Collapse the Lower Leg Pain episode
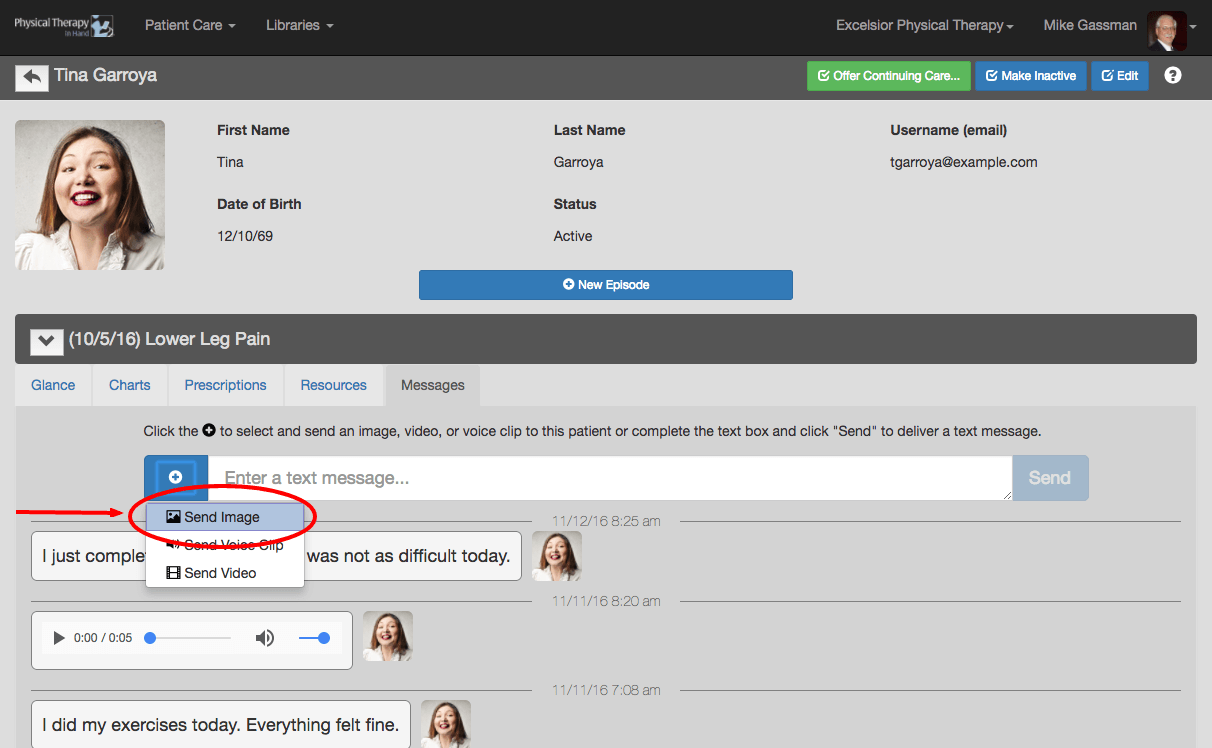1212x748 pixels. pos(45,340)
